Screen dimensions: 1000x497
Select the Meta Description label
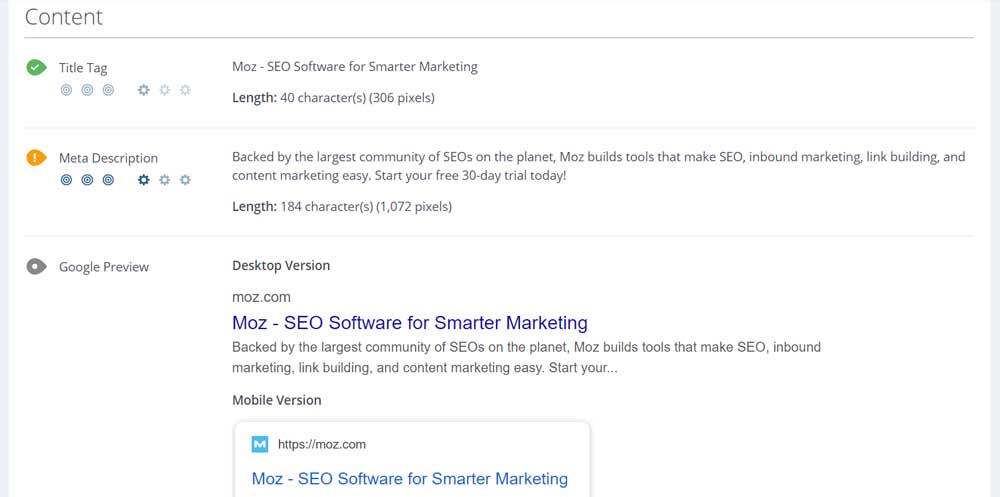(x=108, y=158)
